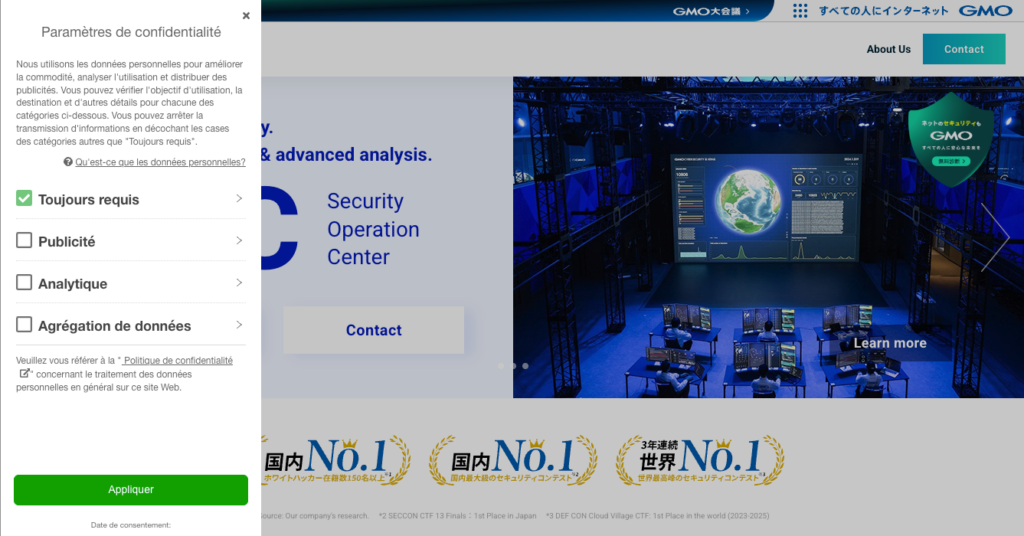Click the middle 国内No.1 security contest badge

(513, 460)
